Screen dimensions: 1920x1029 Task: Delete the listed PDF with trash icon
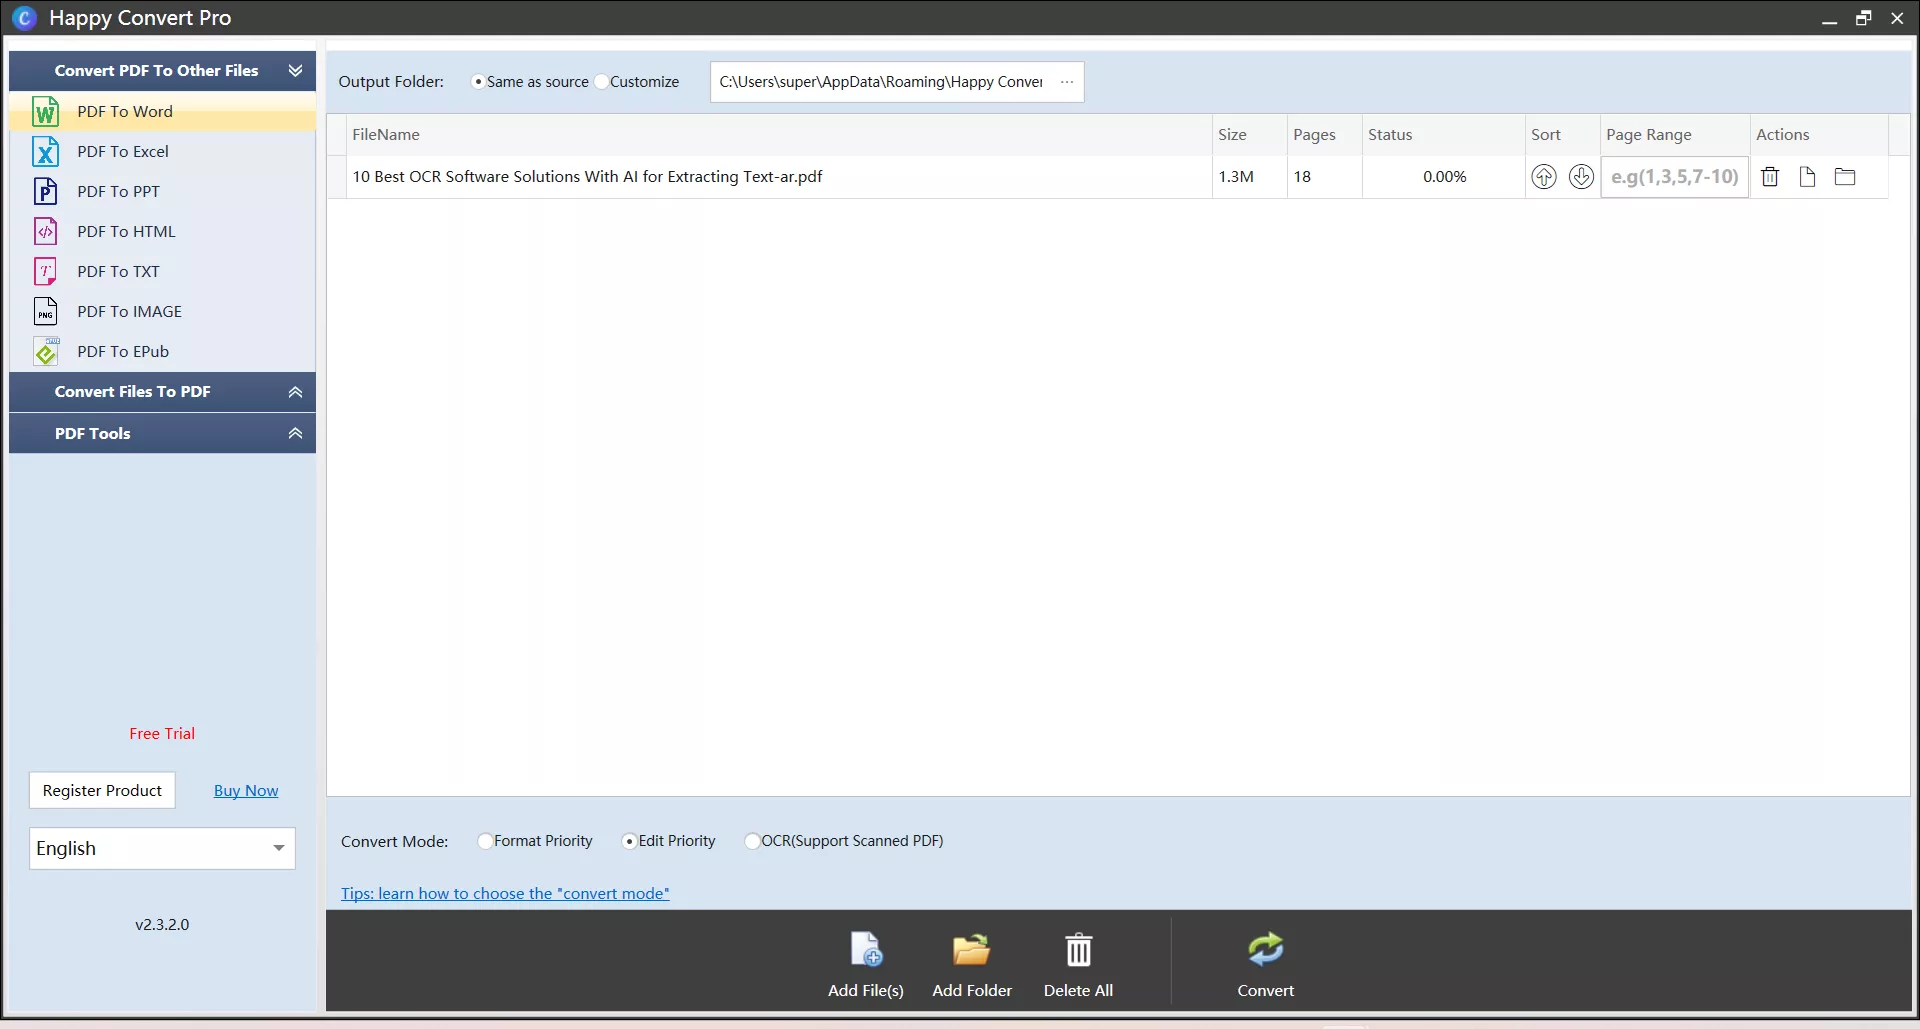[x=1770, y=177]
